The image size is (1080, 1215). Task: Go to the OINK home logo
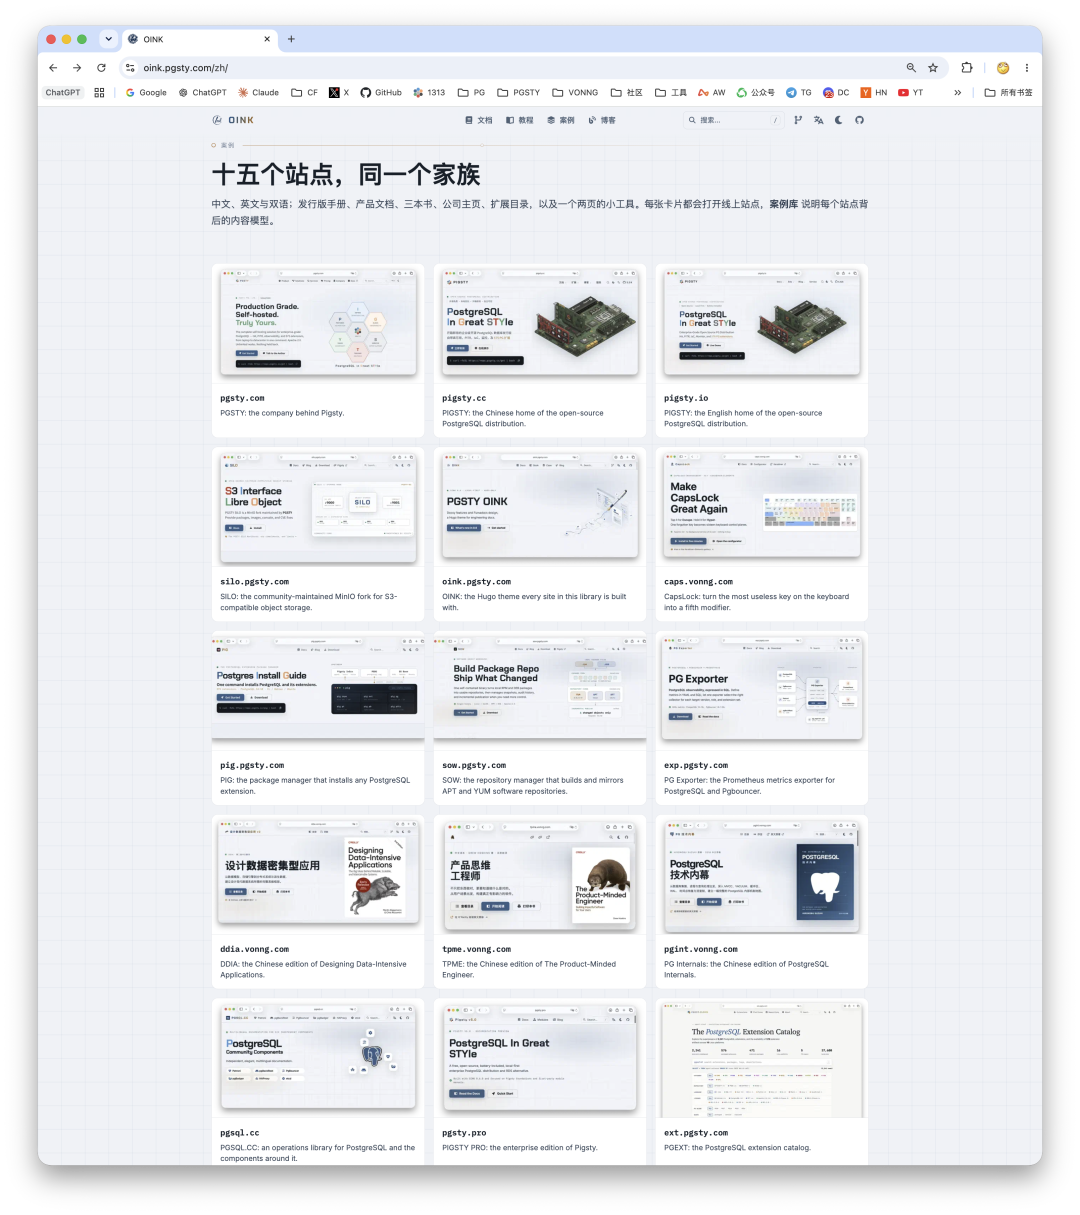click(233, 120)
